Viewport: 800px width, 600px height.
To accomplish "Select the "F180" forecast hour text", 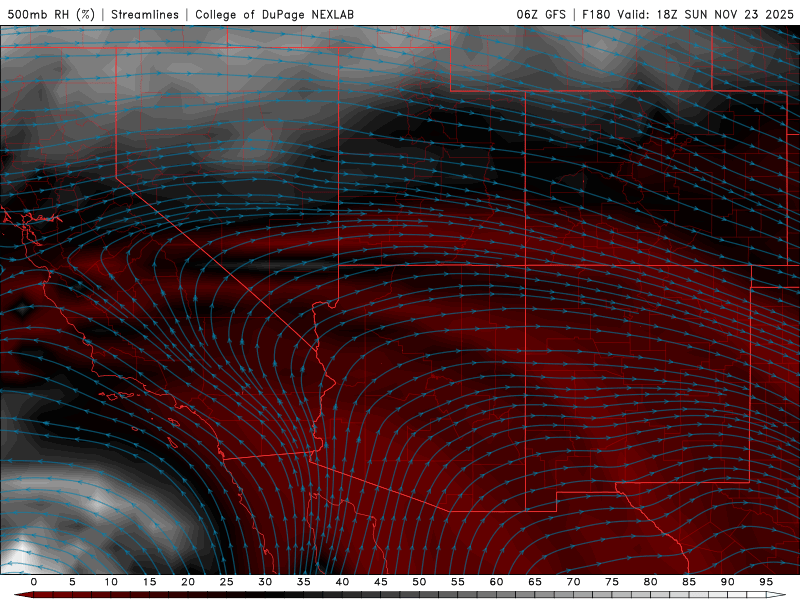I will [596, 14].
